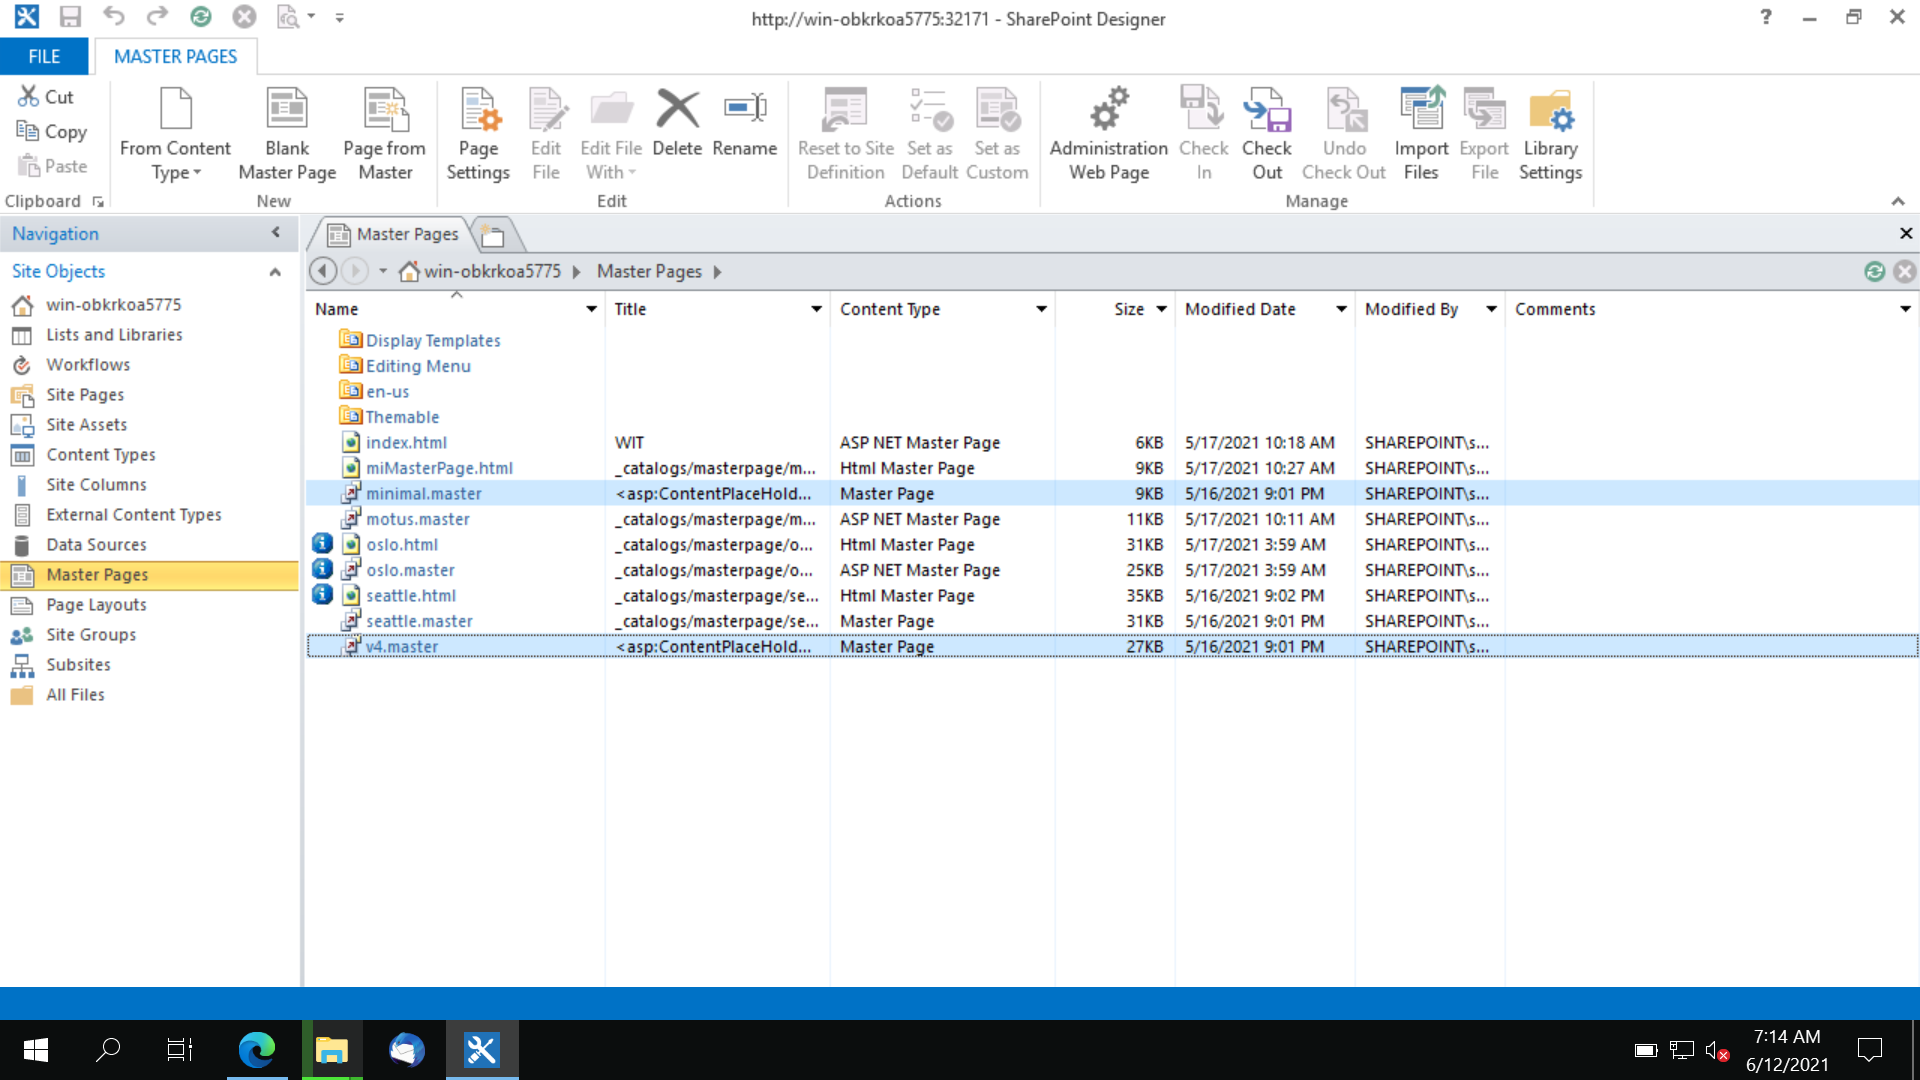1920x1080 pixels.
Task: Open Subsites in navigation
Action: click(x=78, y=664)
